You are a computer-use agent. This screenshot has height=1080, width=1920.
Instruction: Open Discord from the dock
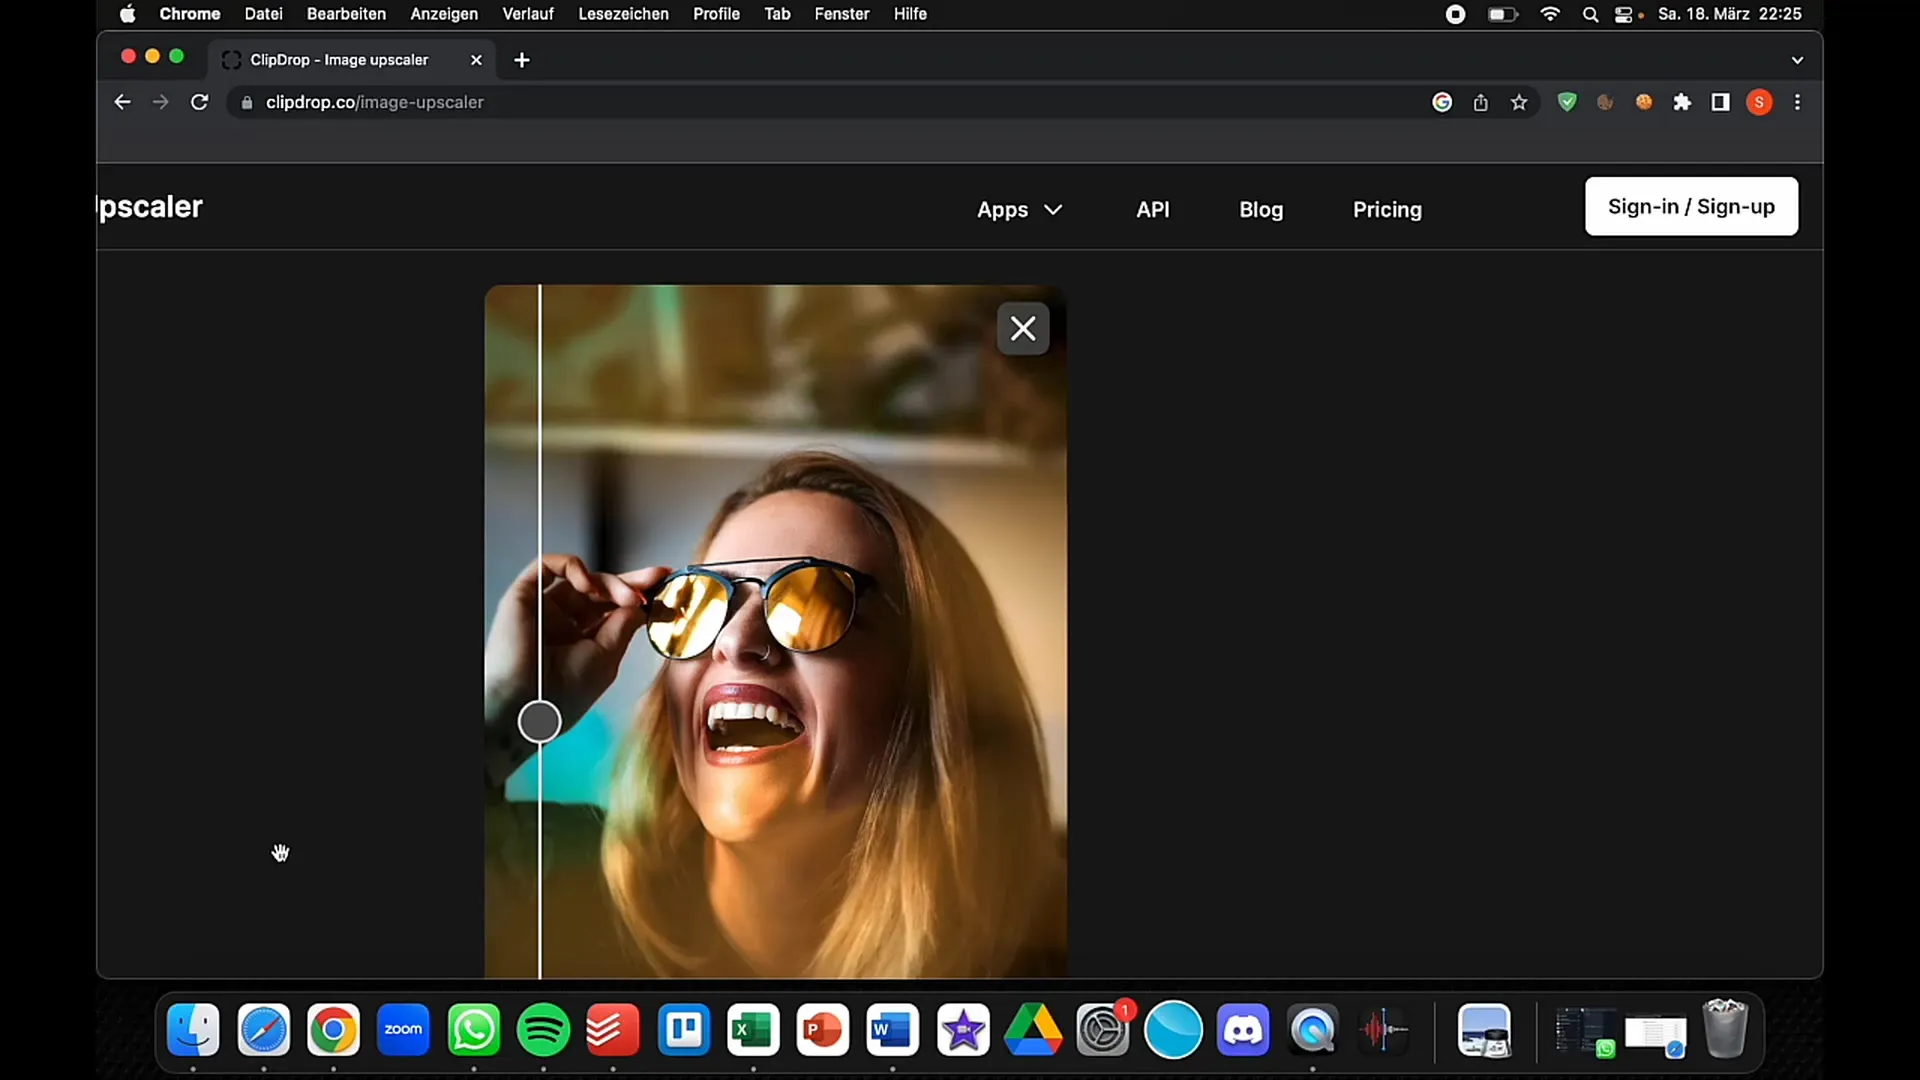point(1243,1030)
